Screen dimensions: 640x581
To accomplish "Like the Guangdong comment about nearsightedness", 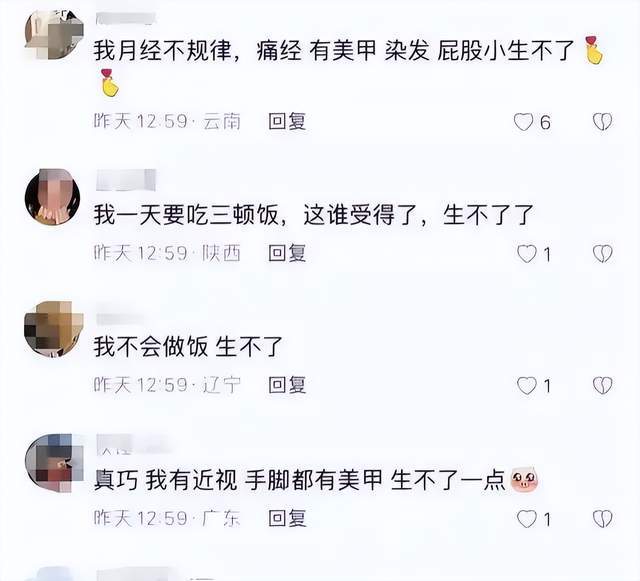I will [x=527, y=519].
